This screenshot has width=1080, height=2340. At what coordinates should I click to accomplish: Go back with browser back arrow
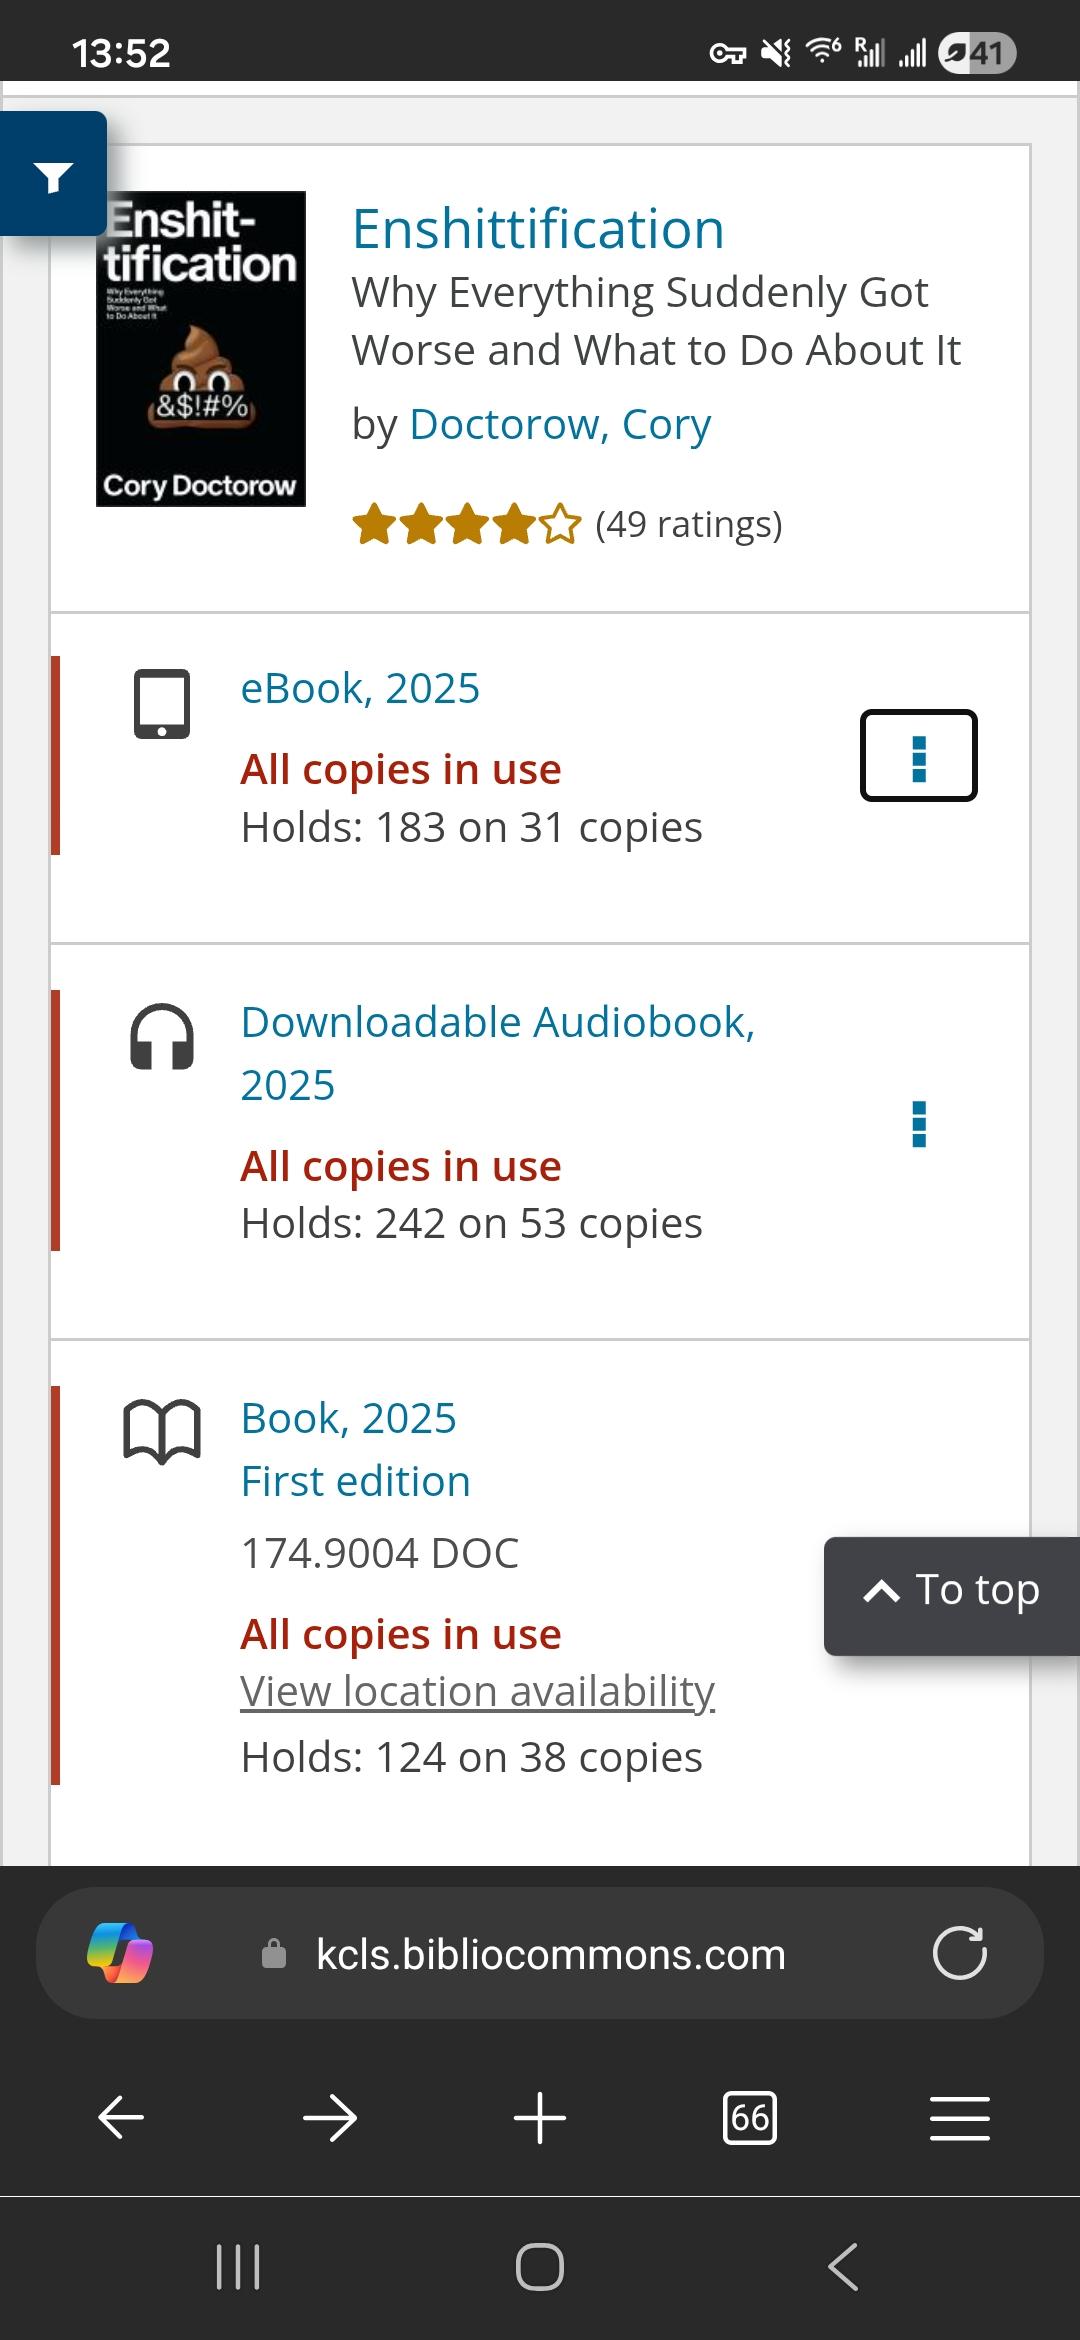click(x=121, y=2118)
